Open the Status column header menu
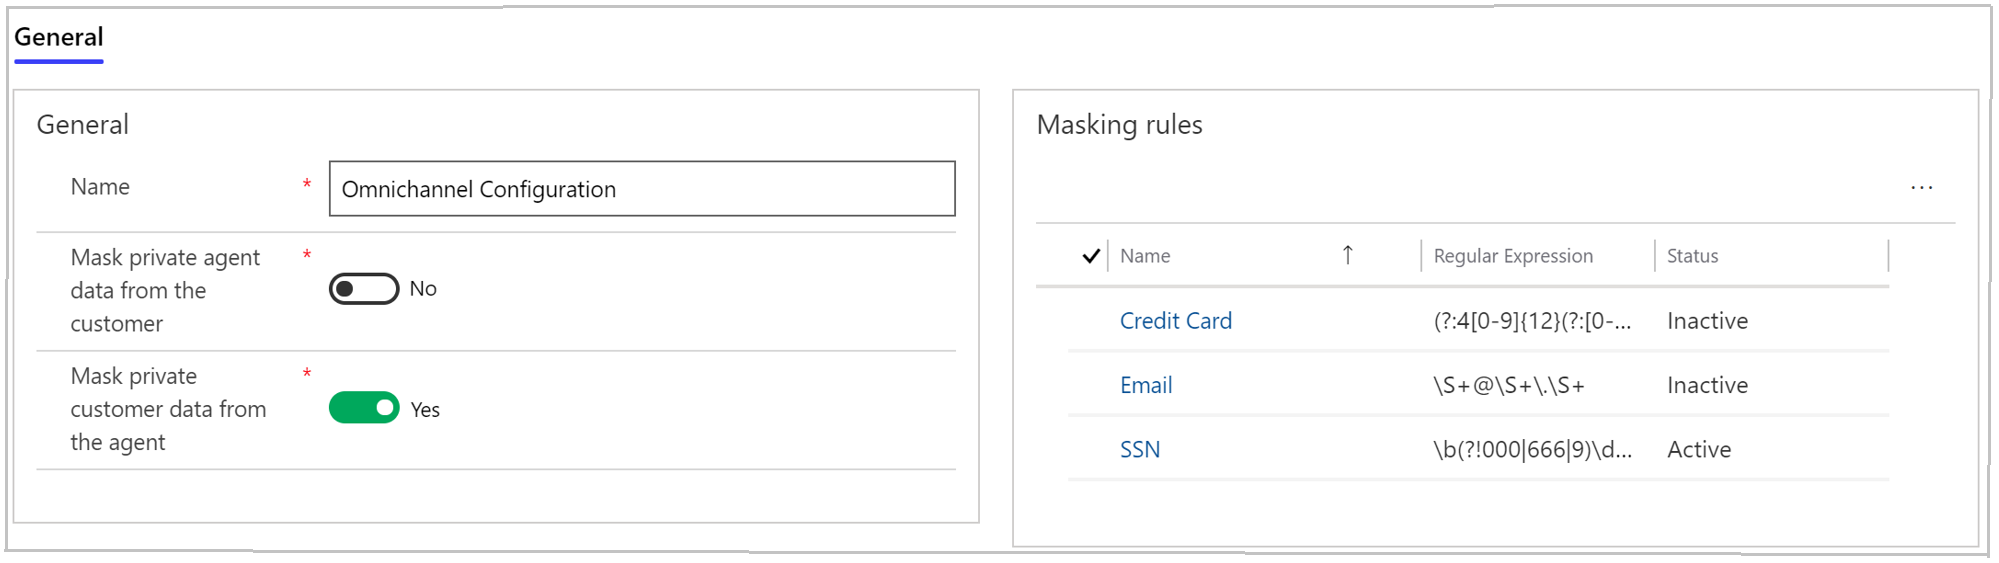This screenshot has width=1999, height=563. (1692, 256)
